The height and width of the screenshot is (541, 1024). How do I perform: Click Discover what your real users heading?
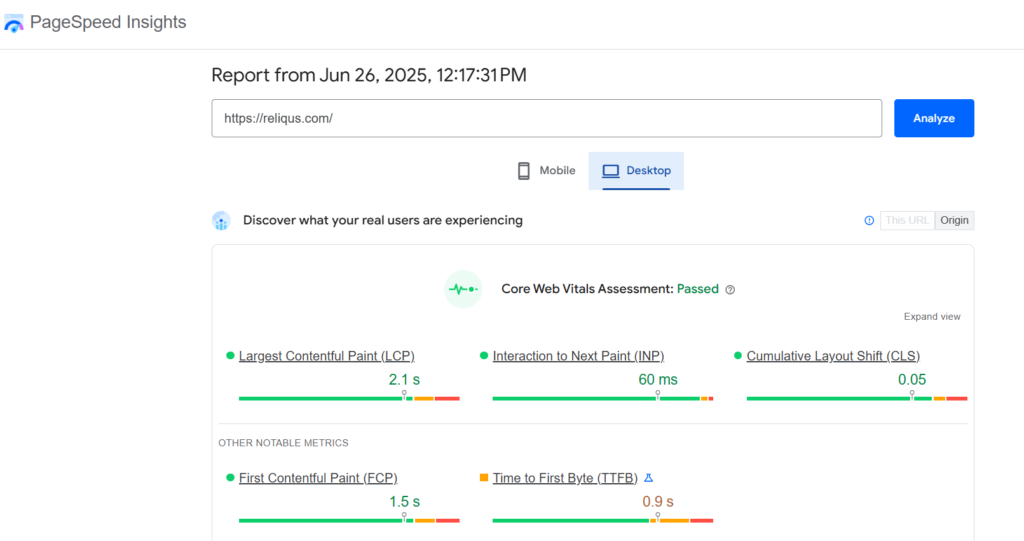(x=383, y=220)
